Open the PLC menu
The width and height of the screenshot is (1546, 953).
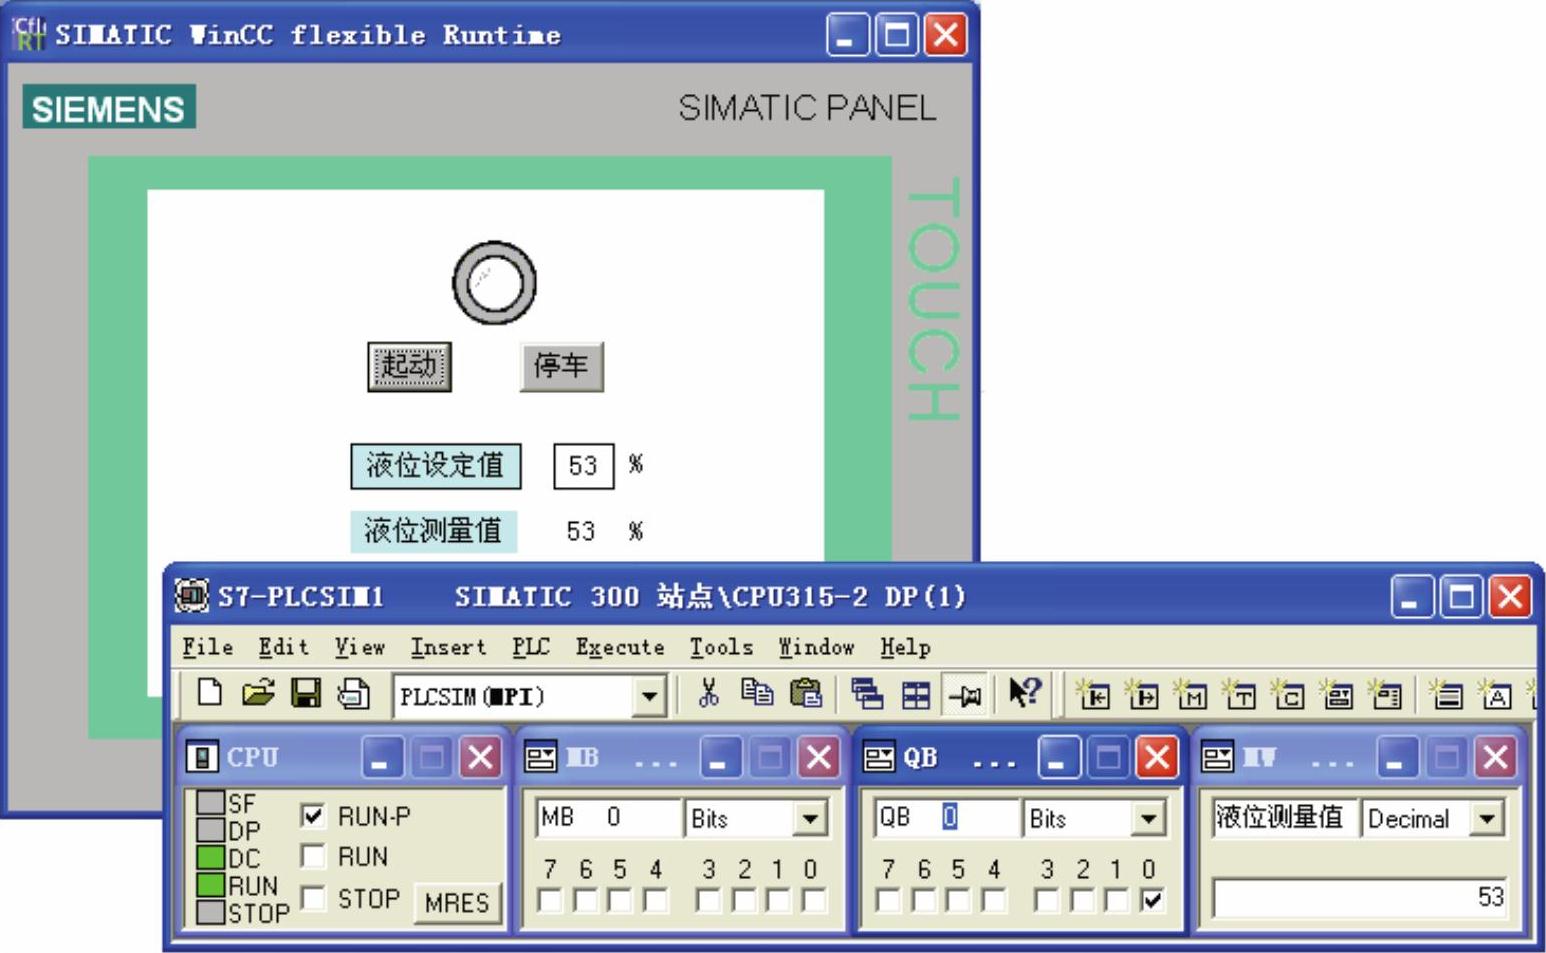[530, 647]
